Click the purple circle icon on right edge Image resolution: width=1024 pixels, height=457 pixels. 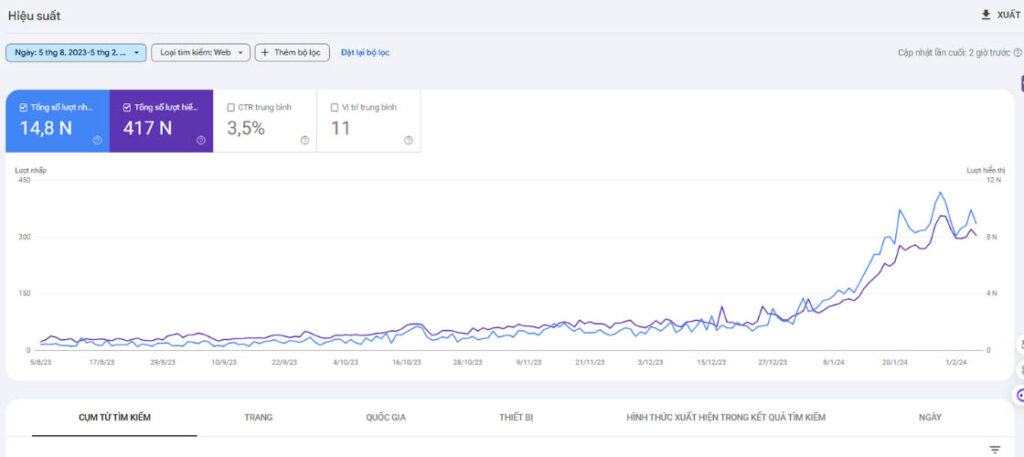1020,395
